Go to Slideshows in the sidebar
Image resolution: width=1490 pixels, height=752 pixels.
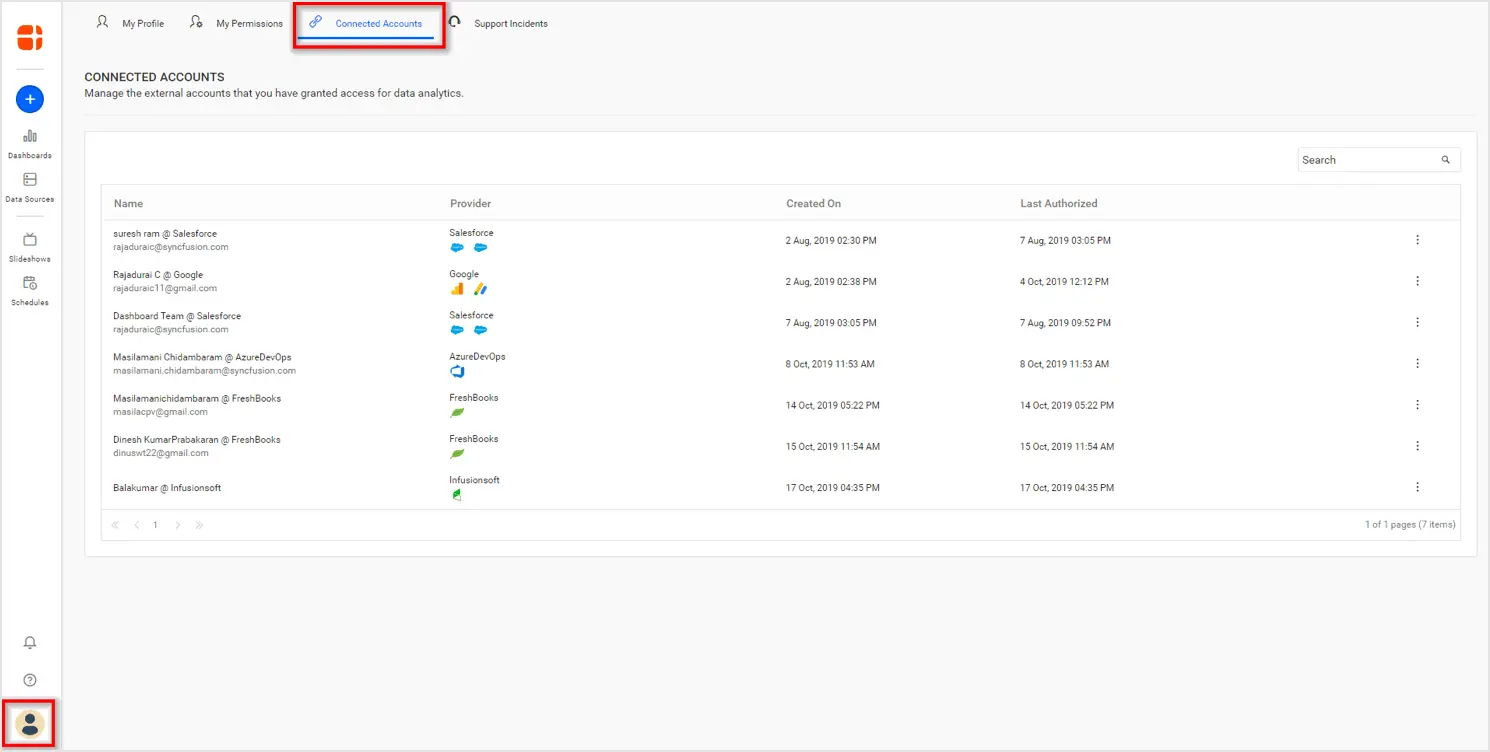[30, 246]
